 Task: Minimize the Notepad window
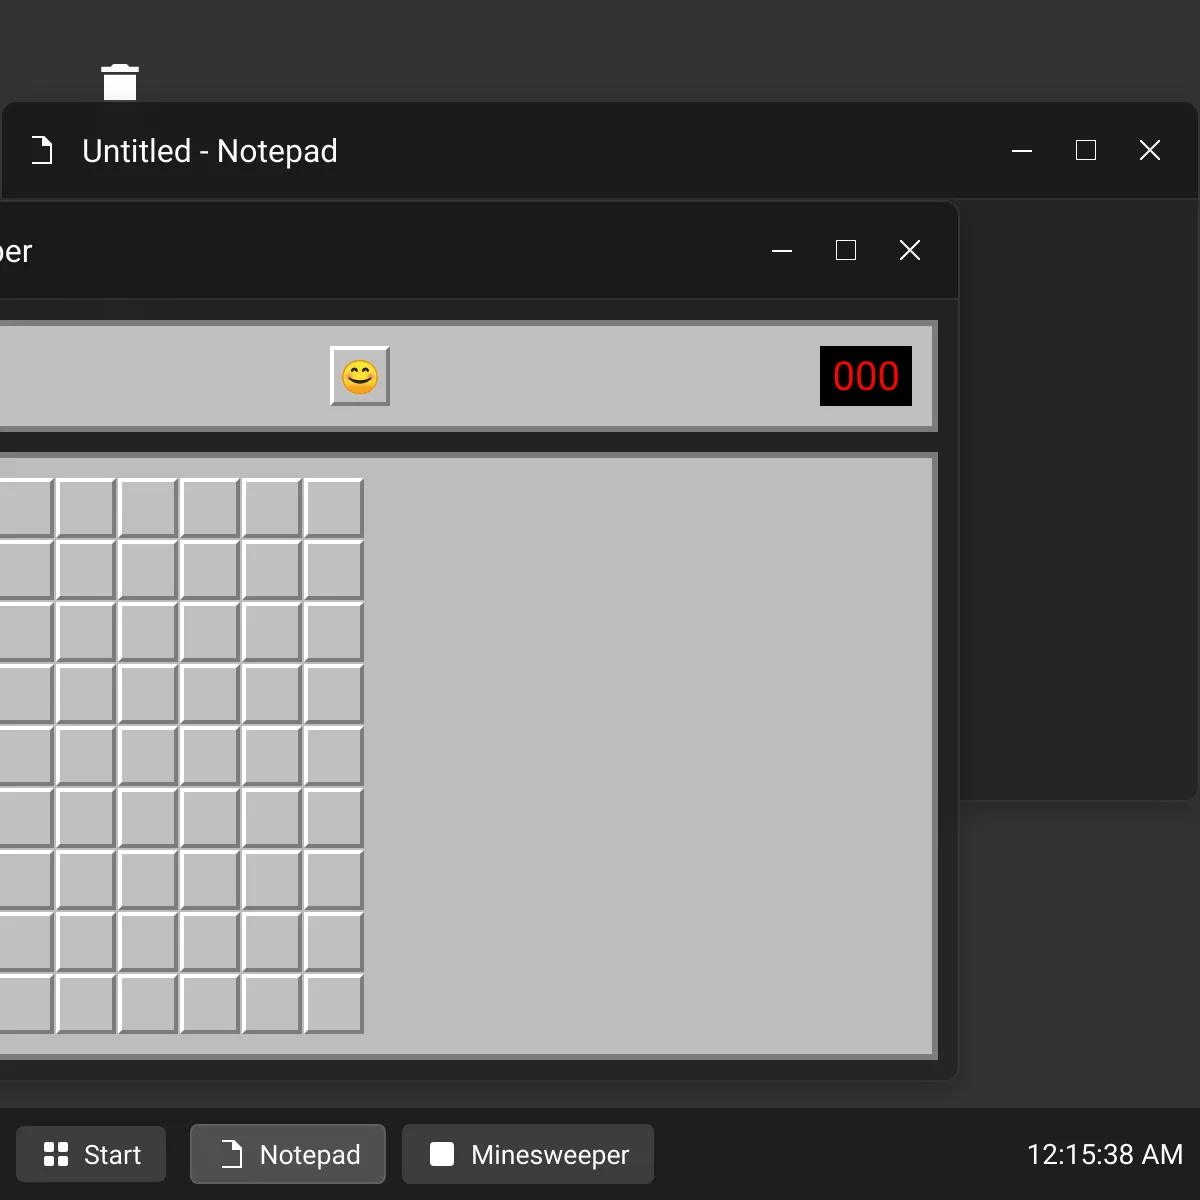[x=1022, y=151]
